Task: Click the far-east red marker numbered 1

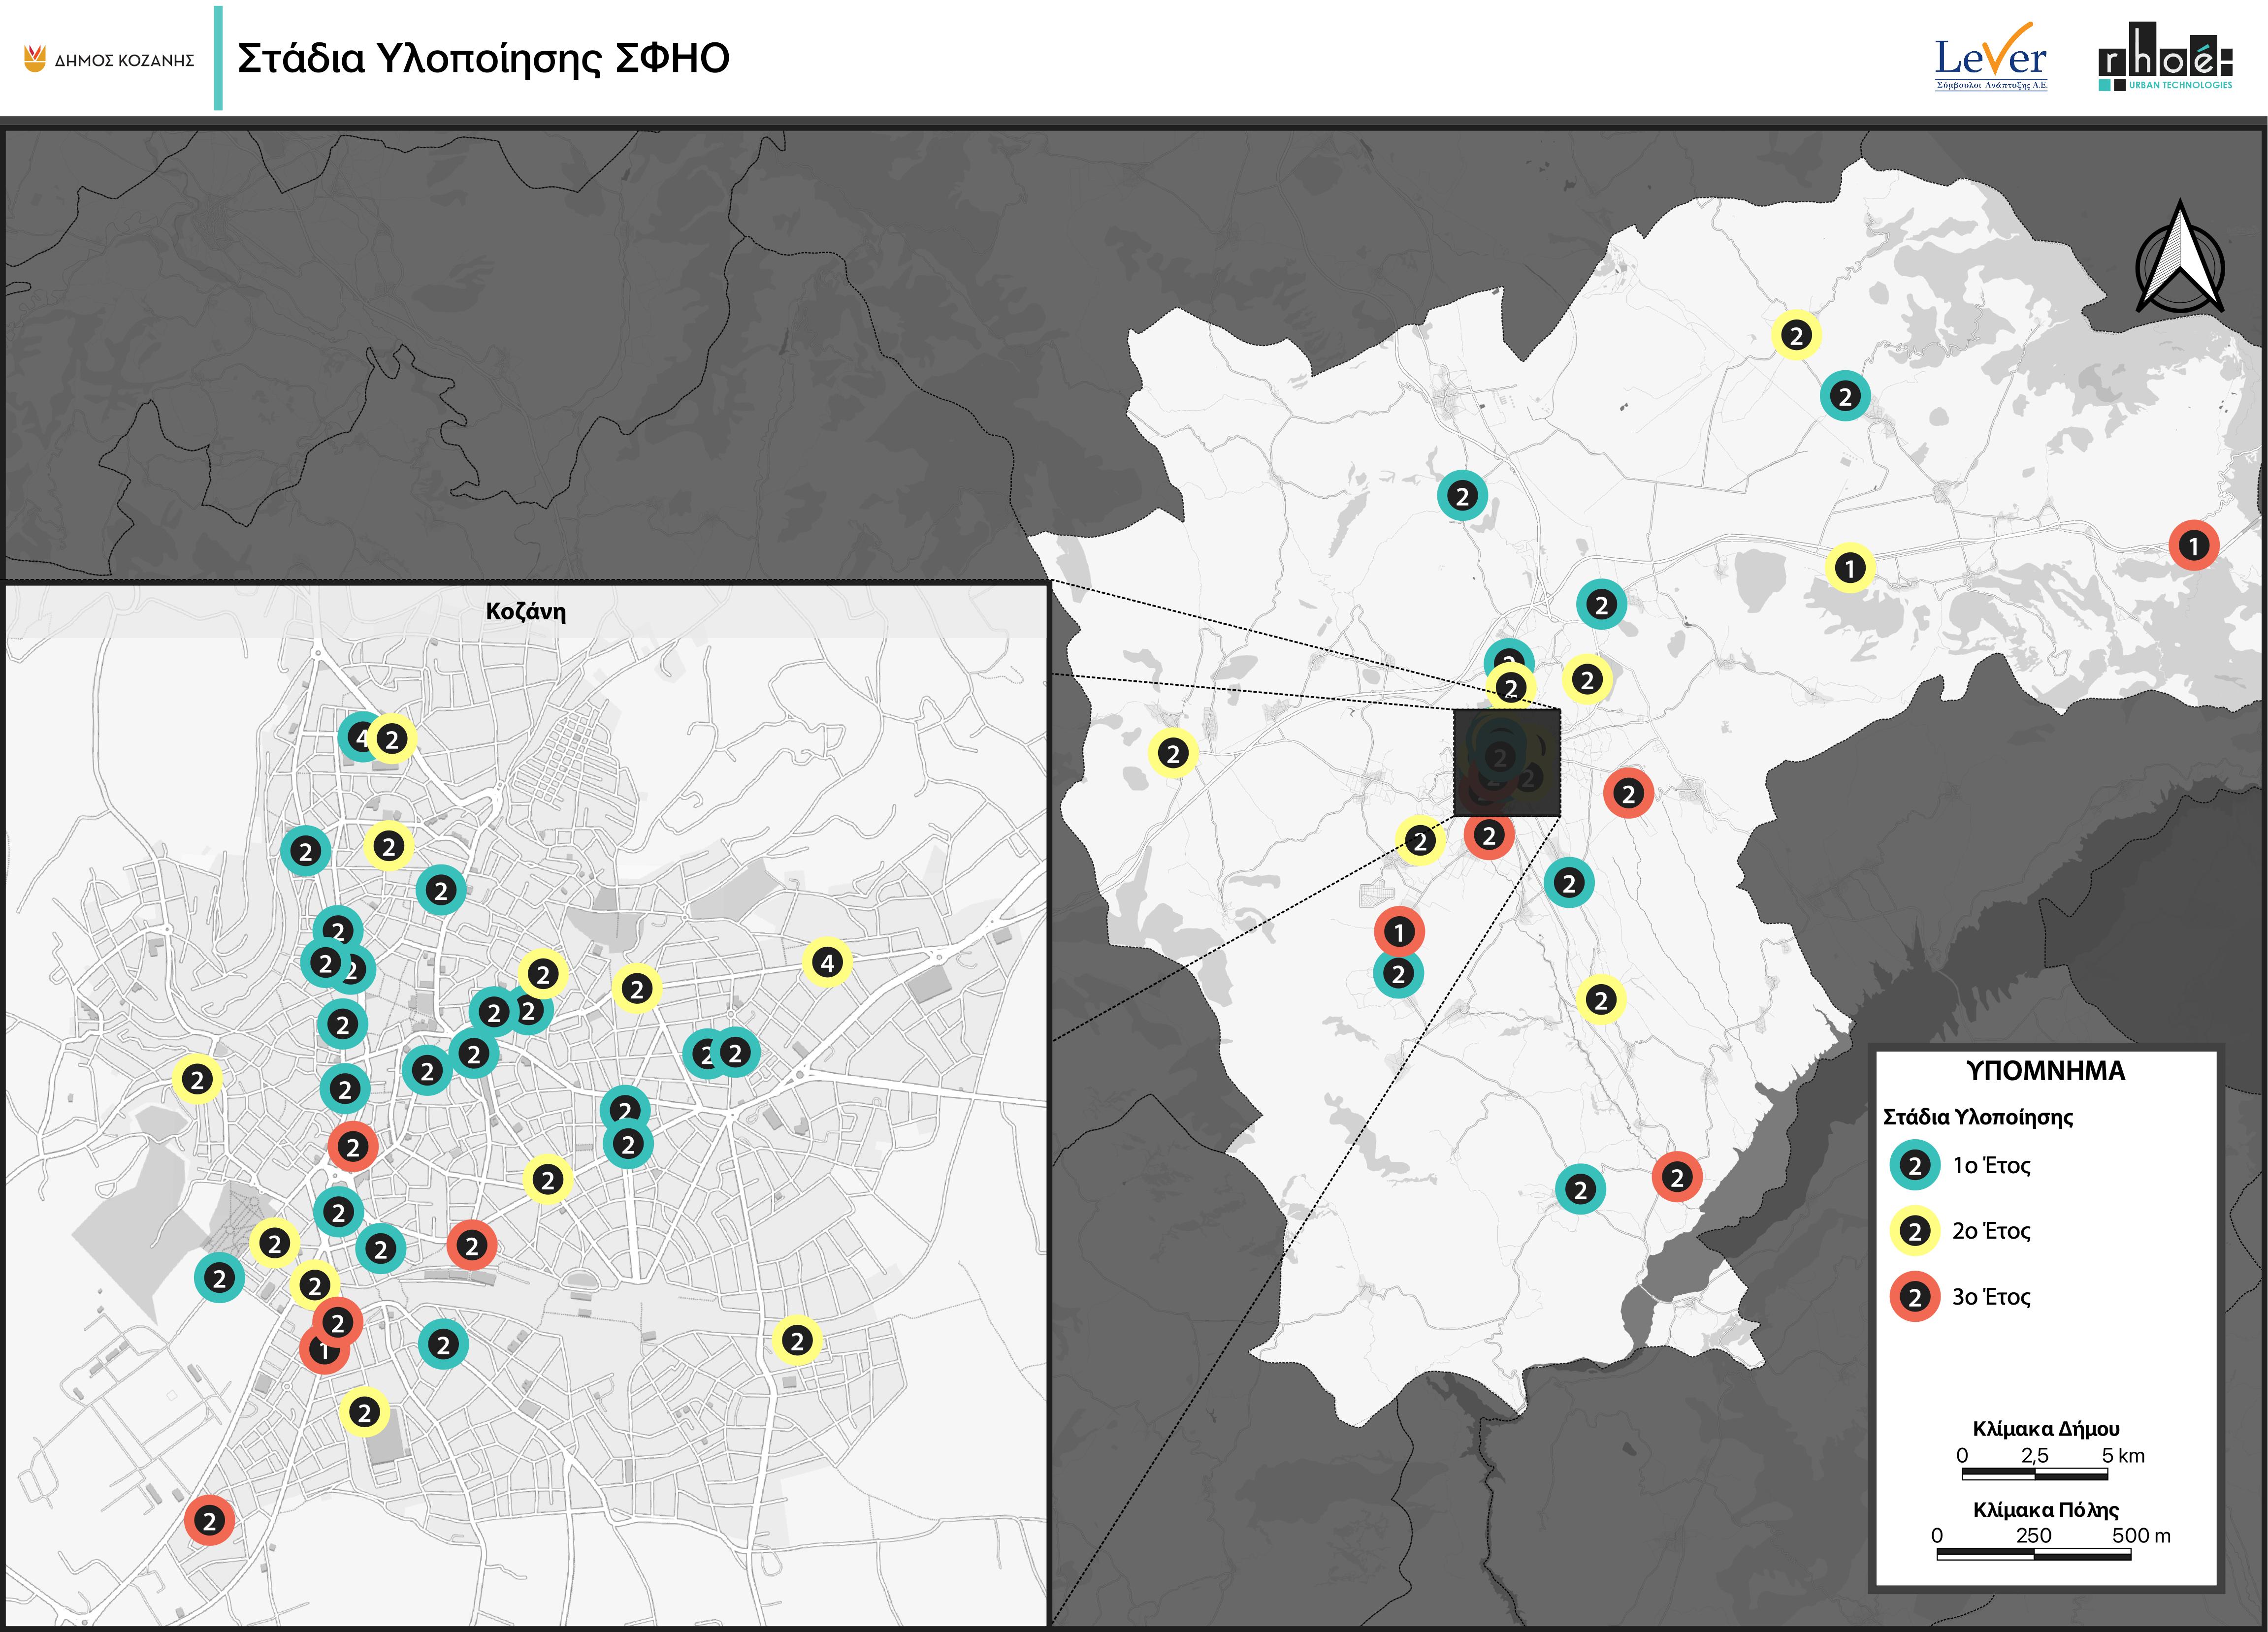Action: point(2194,546)
